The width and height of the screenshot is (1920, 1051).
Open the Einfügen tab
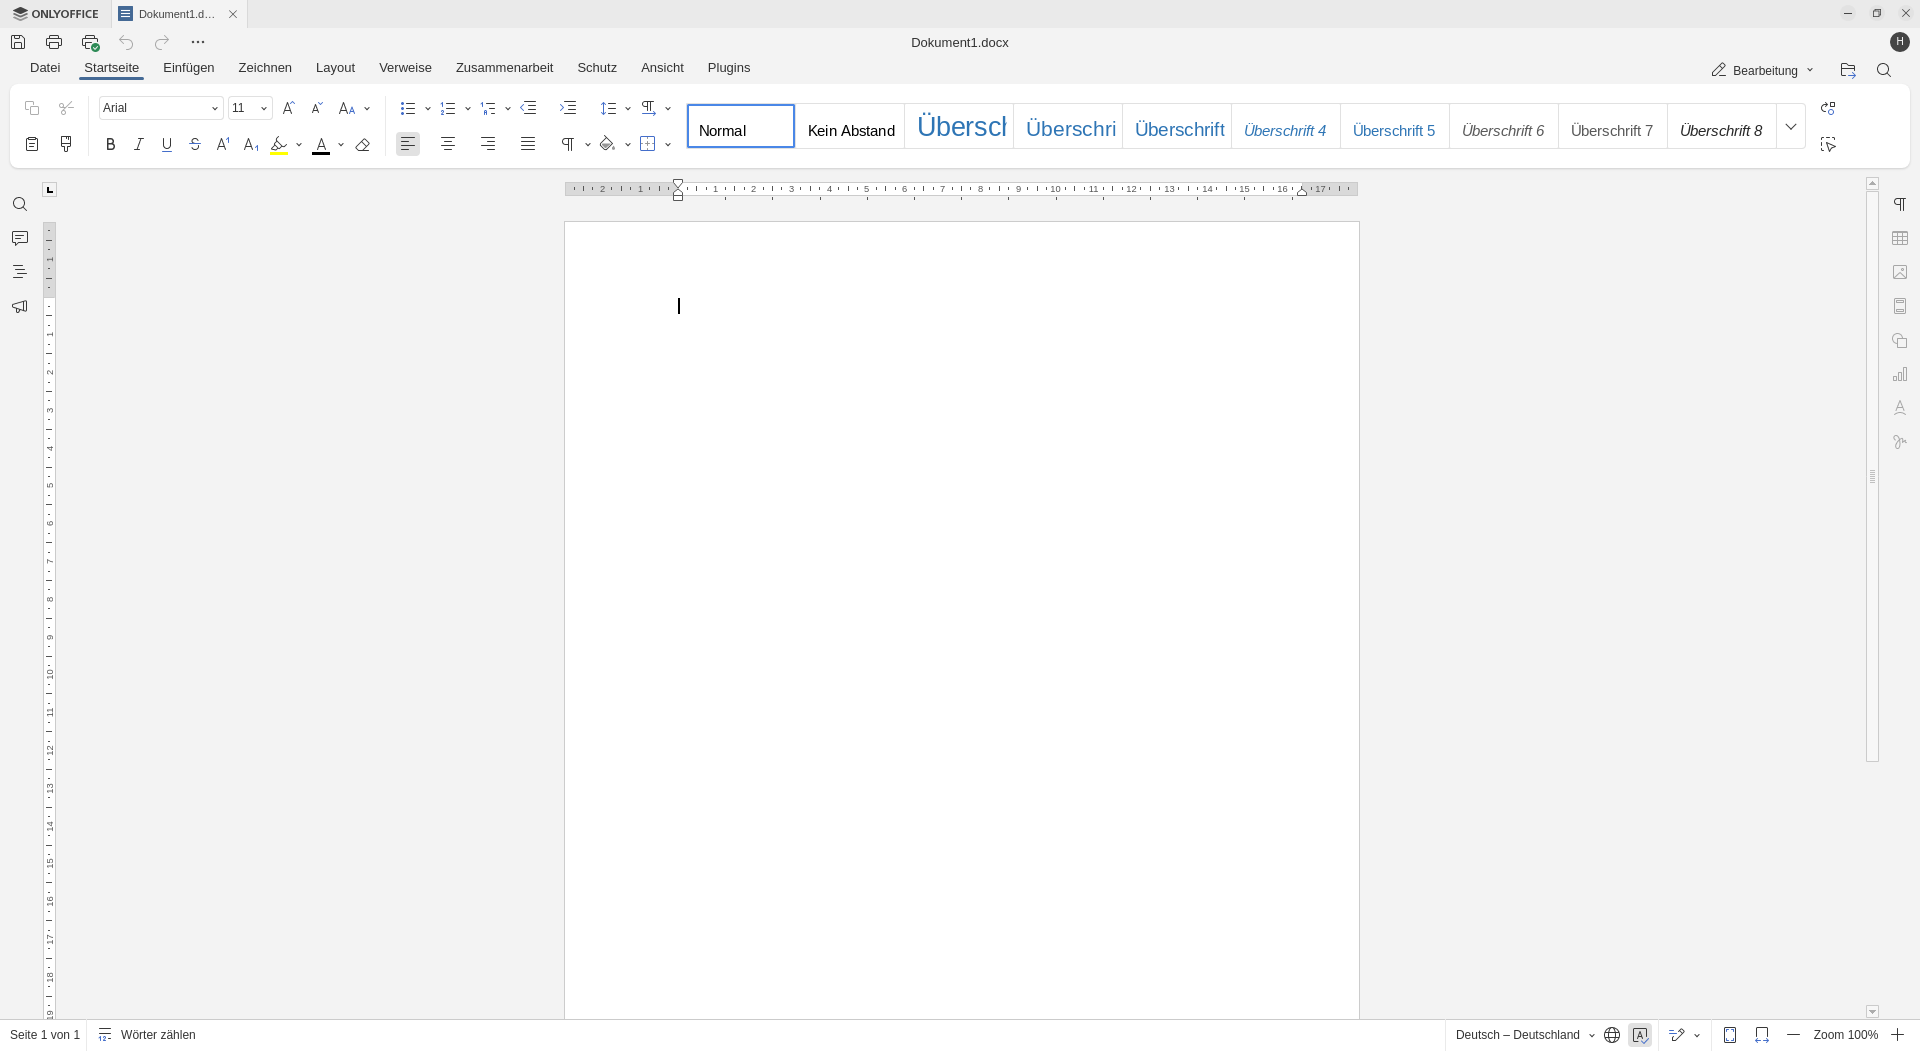(x=188, y=68)
